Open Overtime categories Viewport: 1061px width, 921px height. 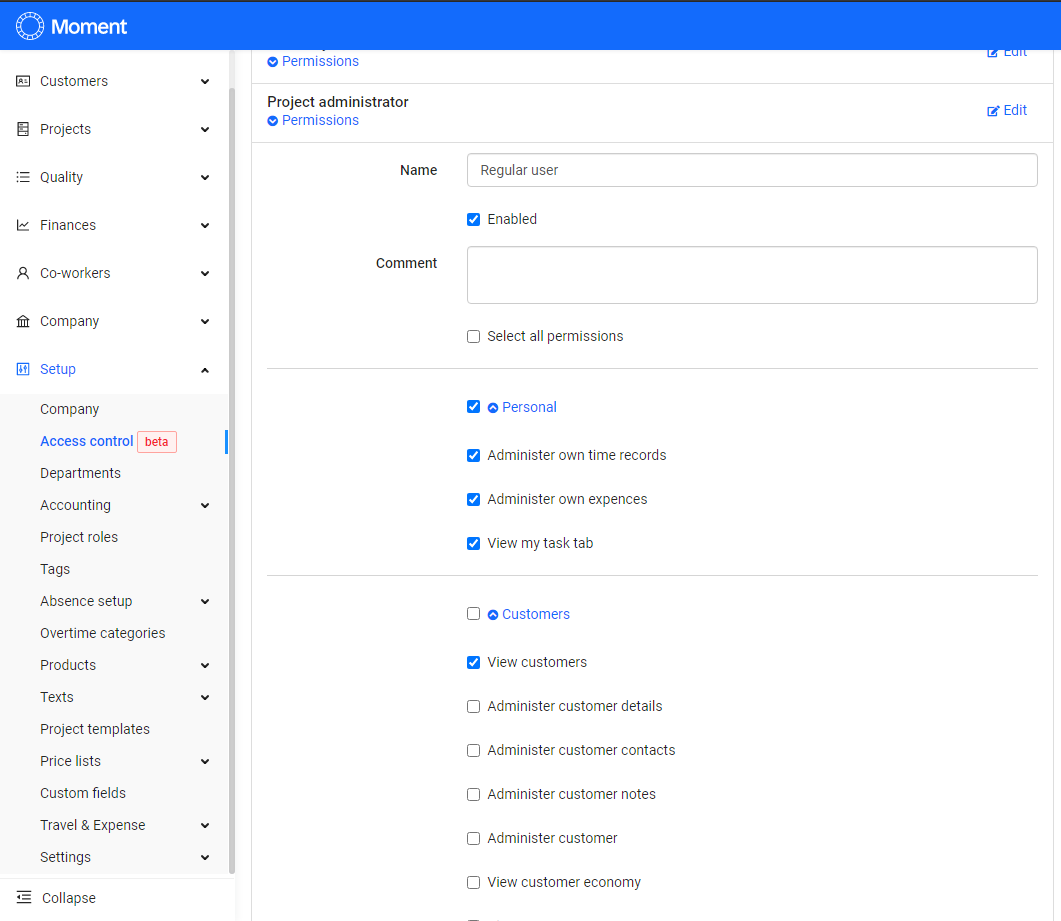click(103, 633)
